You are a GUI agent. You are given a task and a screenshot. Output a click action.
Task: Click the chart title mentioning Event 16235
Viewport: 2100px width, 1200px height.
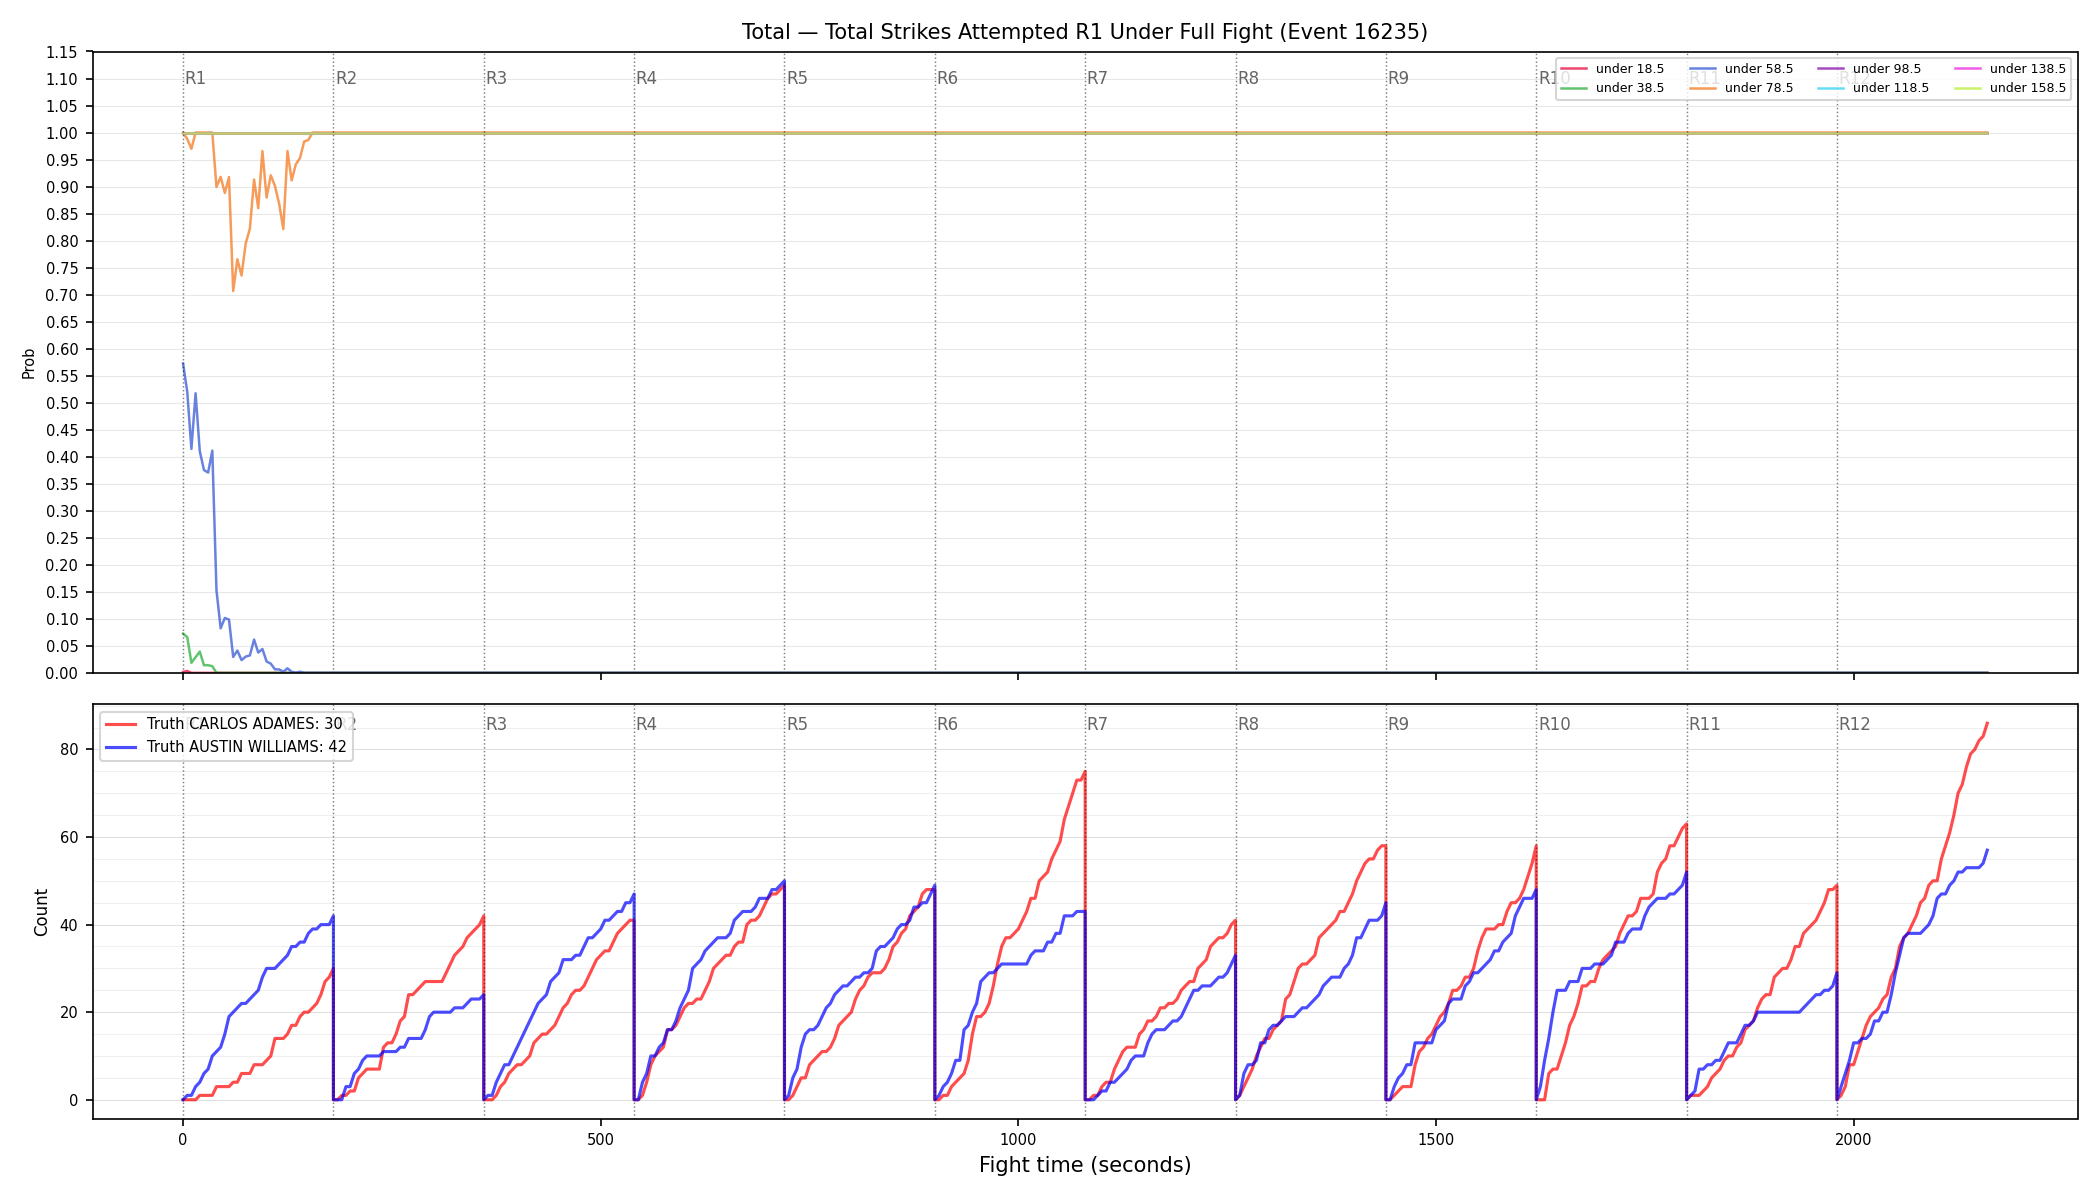tap(1084, 32)
